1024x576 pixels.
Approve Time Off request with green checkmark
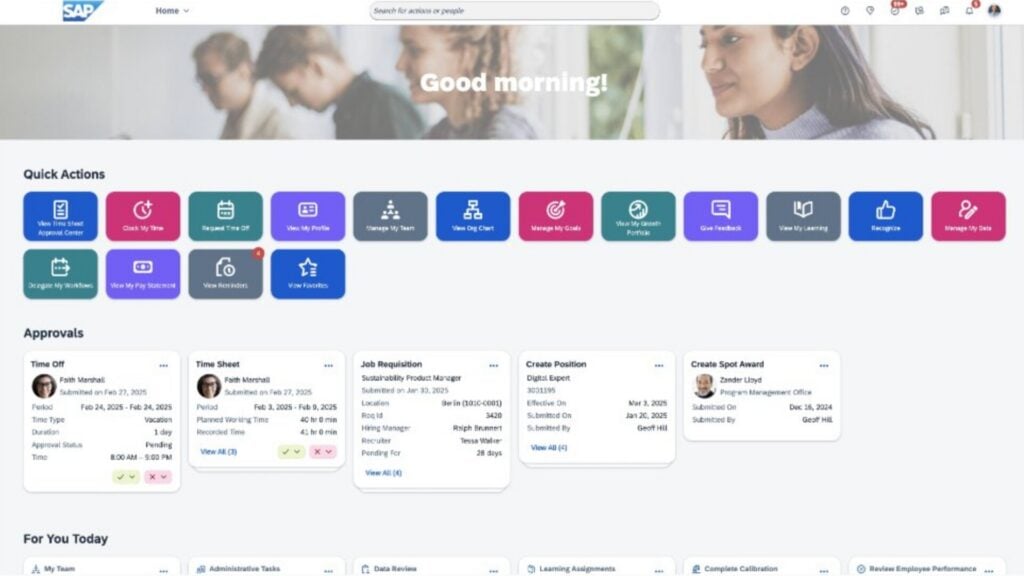pyautogui.click(x=120, y=477)
